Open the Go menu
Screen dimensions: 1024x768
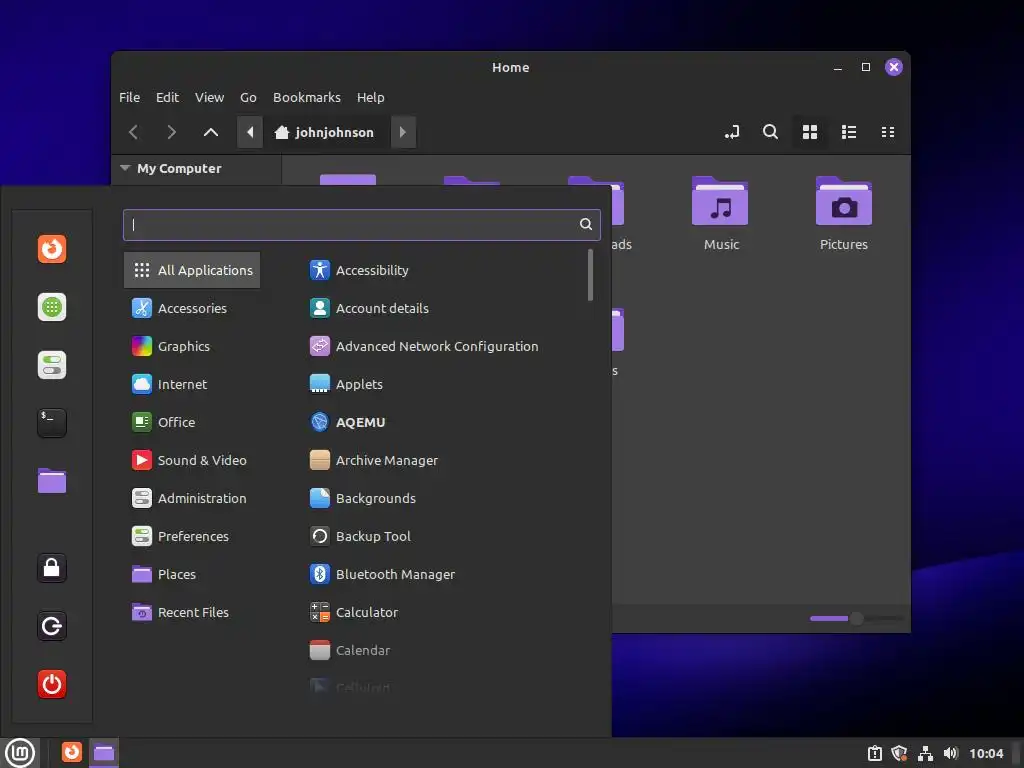point(248,97)
